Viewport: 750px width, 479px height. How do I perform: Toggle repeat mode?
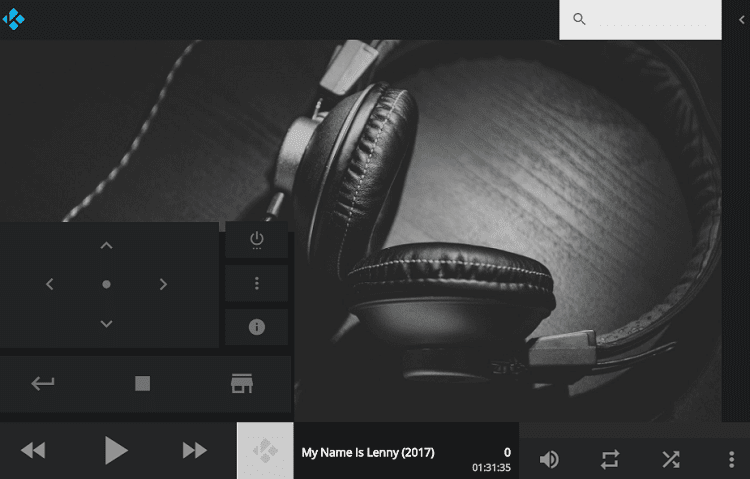point(609,459)
